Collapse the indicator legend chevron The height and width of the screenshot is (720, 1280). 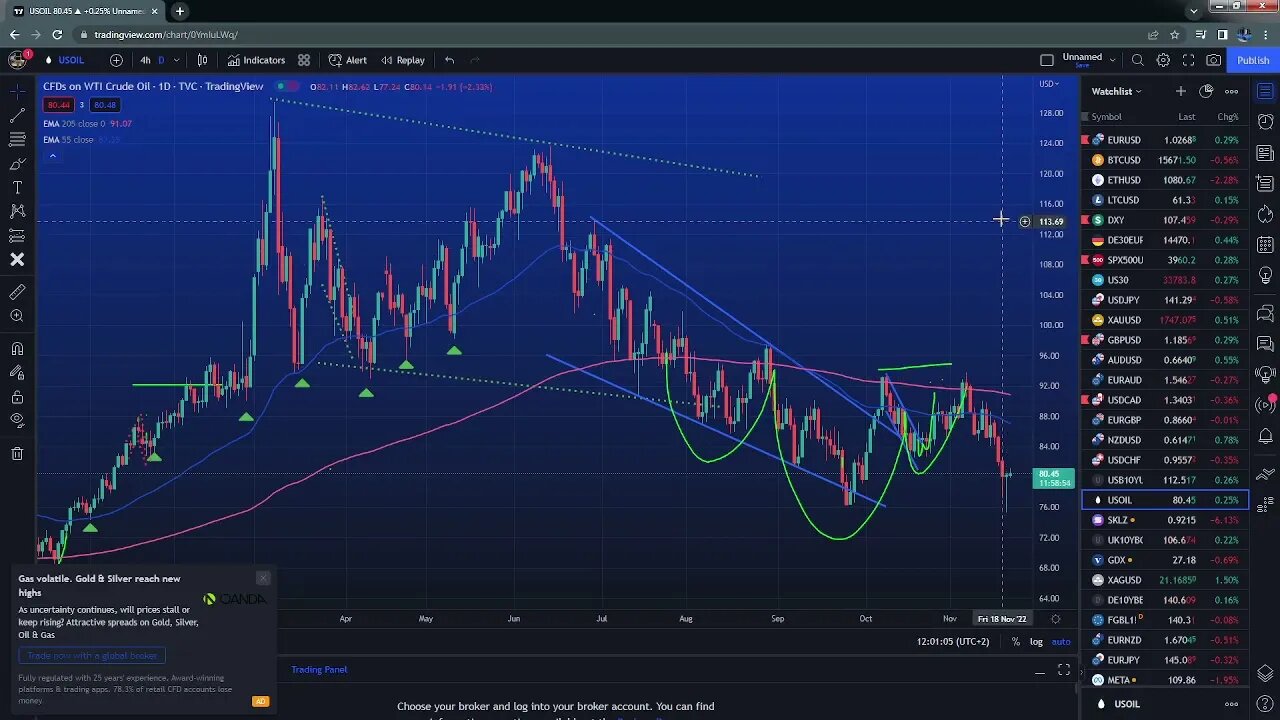coord(52,155)
